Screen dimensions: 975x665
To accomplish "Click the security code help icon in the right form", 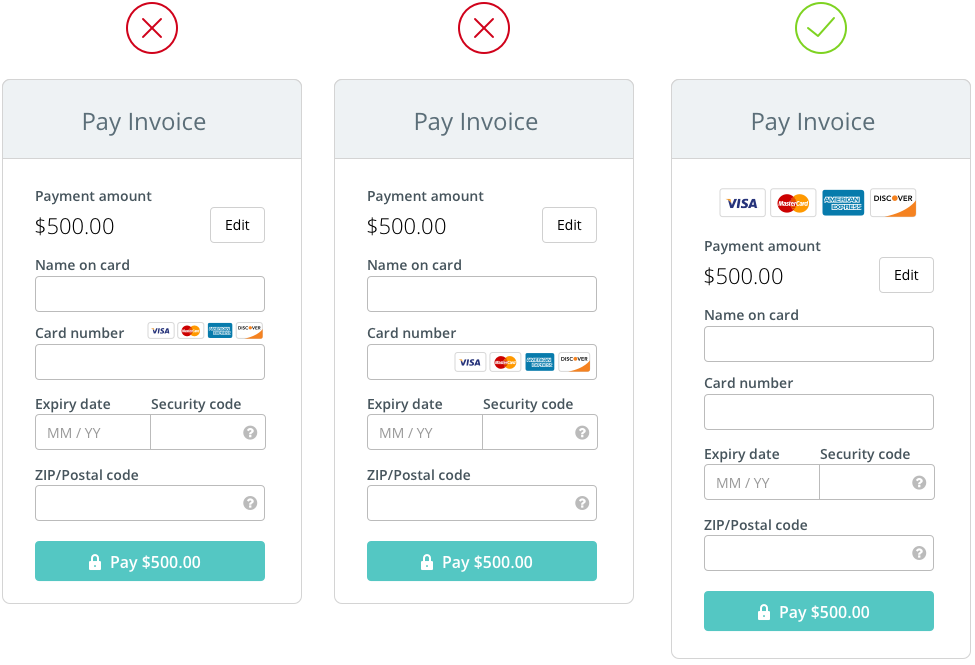I will 919,483.
